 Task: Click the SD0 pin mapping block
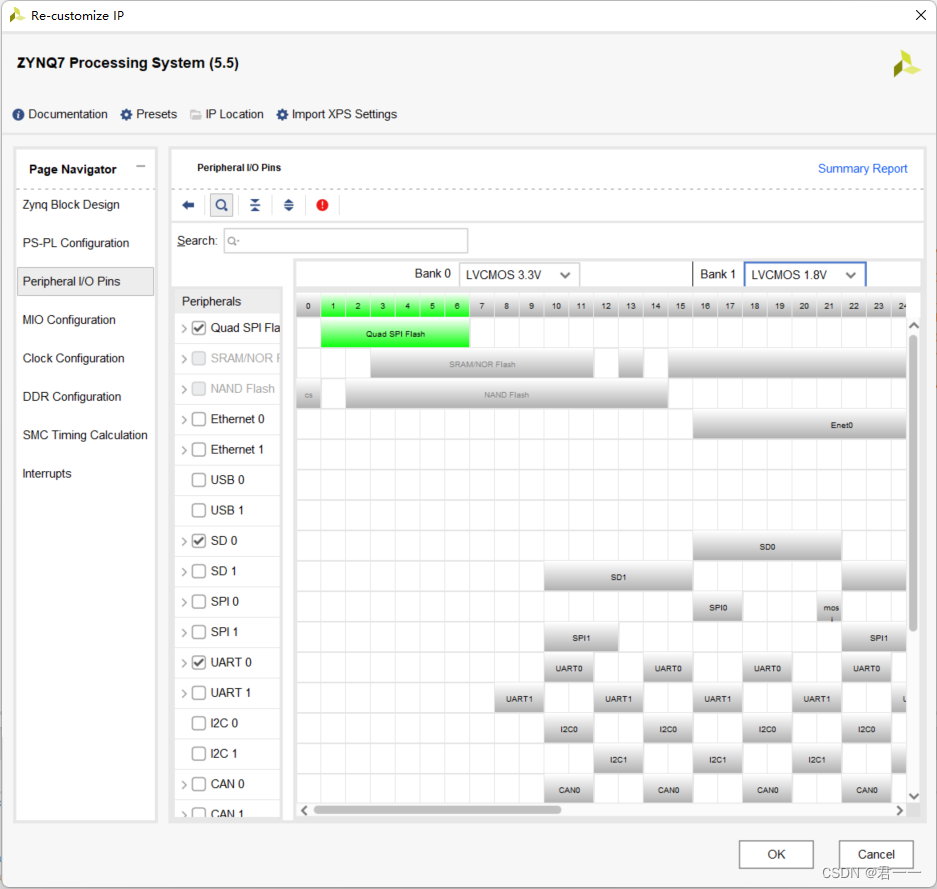point(767,547)
